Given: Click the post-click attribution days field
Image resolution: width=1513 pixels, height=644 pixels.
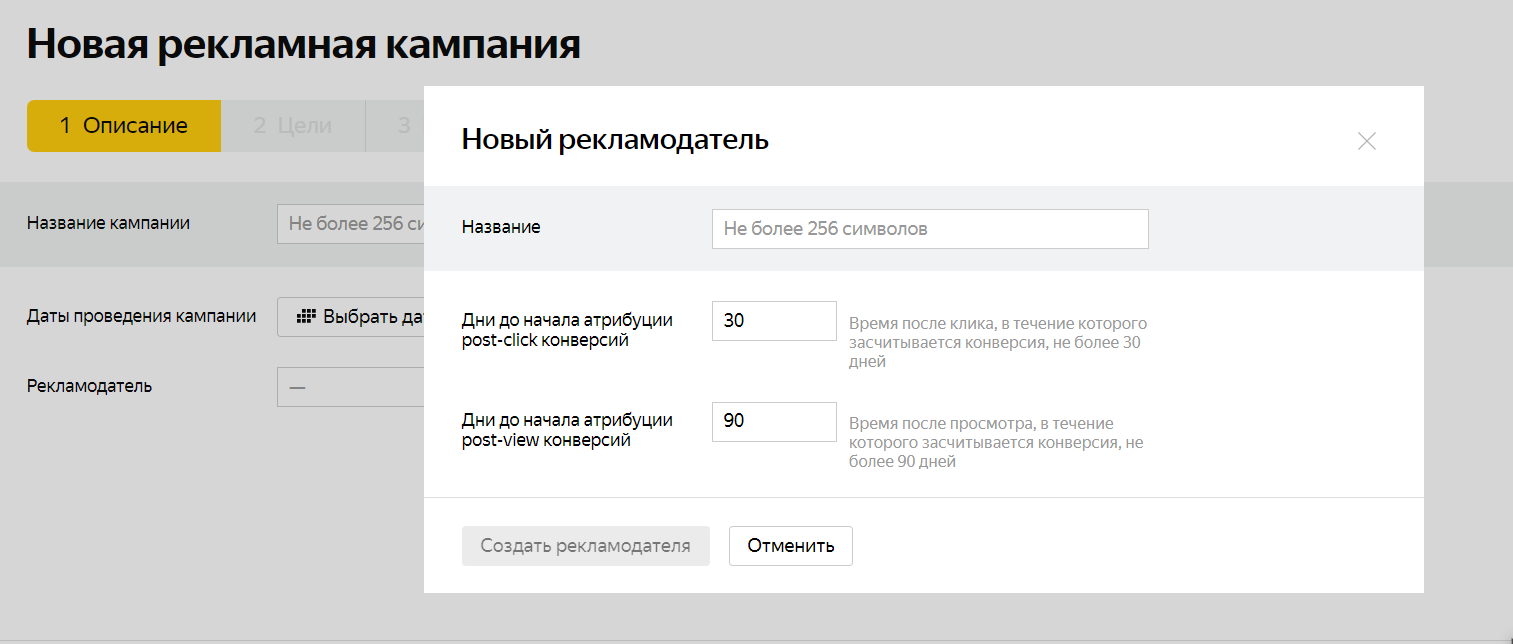Looking at the screenshot, I should 773,321.
